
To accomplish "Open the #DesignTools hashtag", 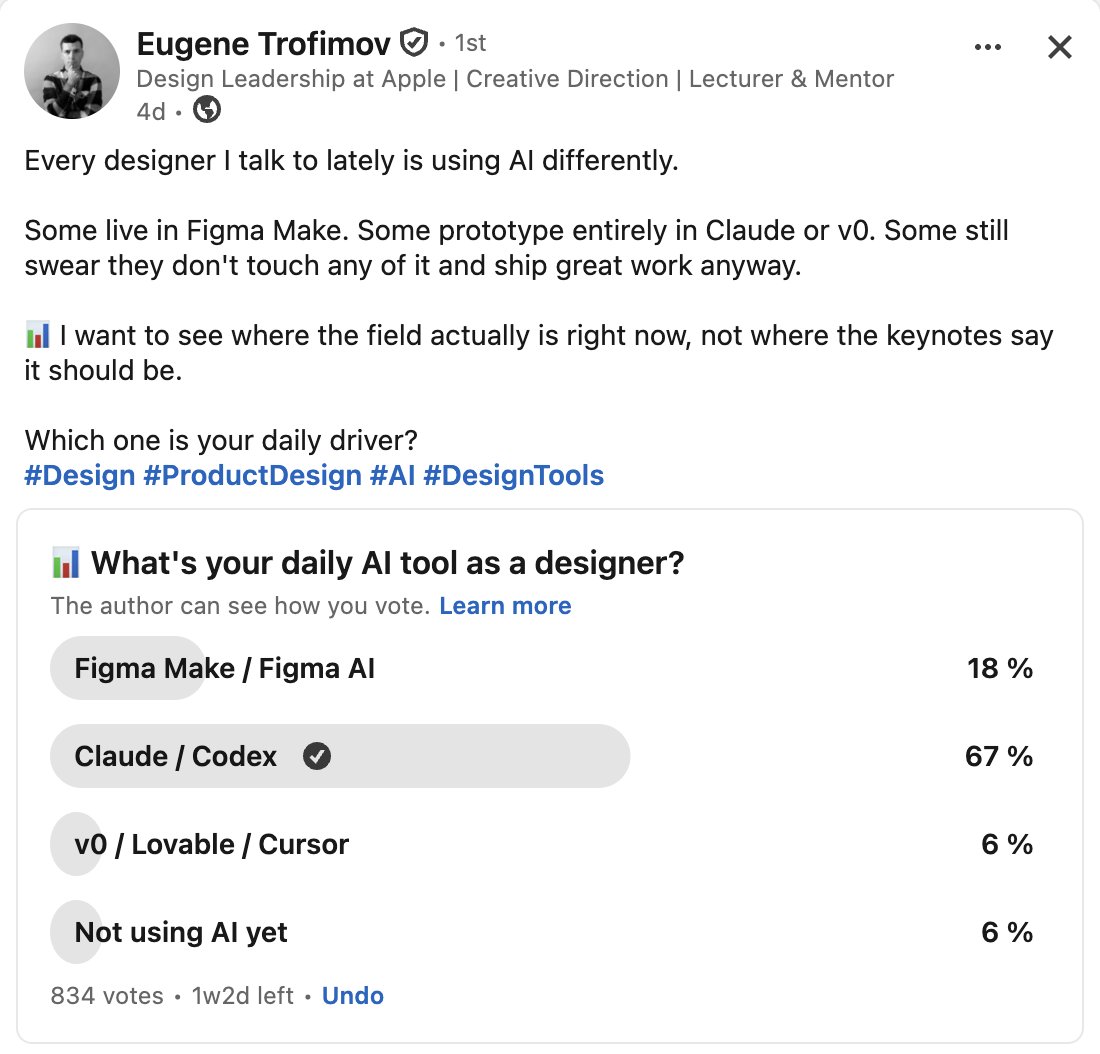I will [x=514, y=475].
